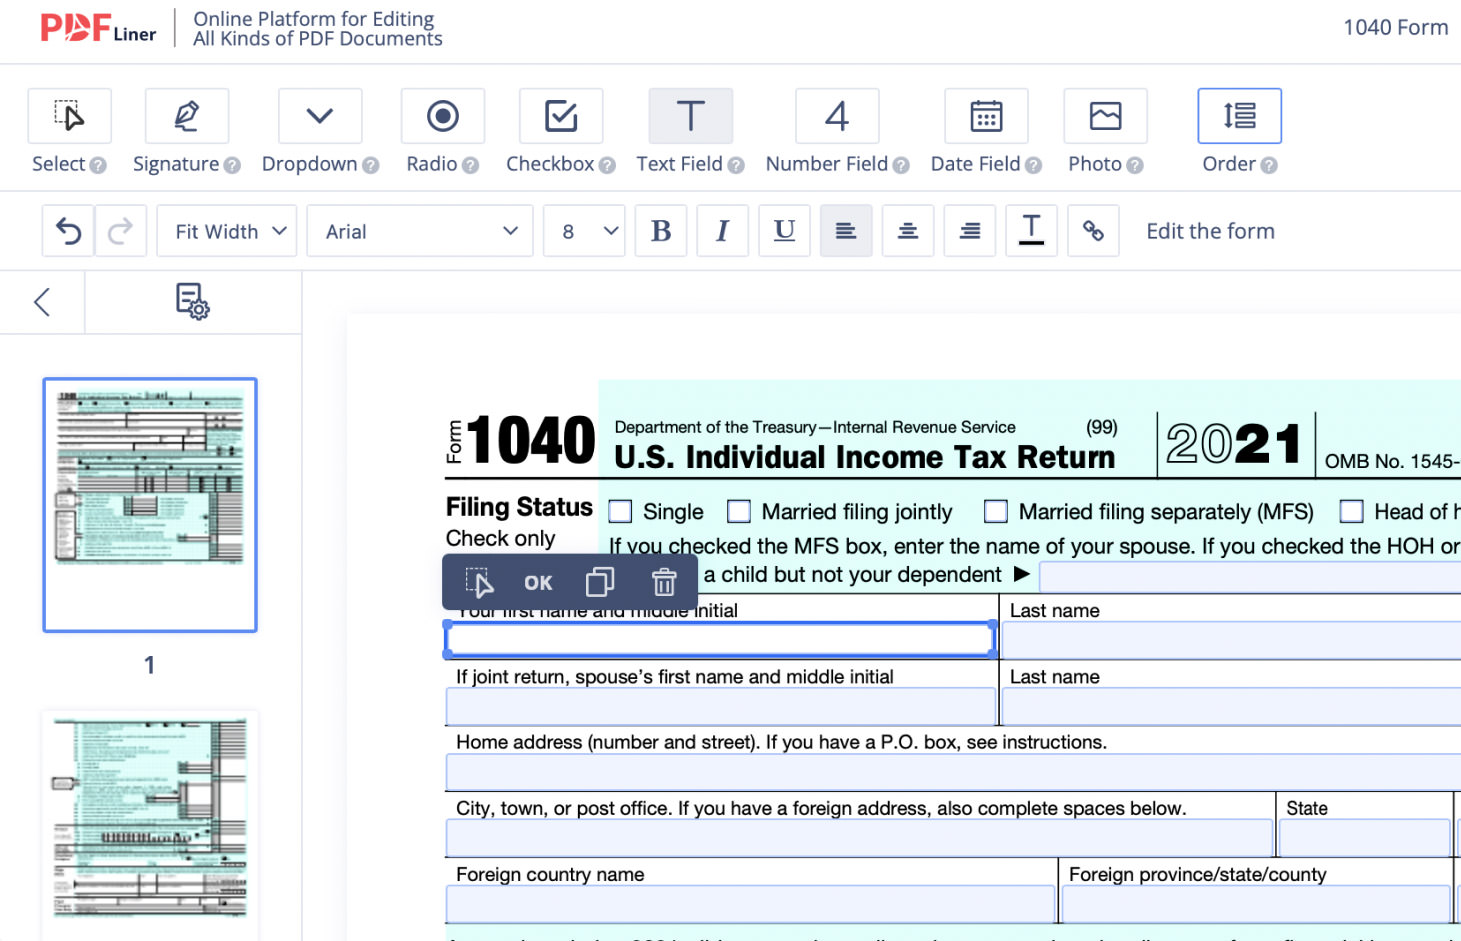Image resolution: width=1461 pixels, height=941 pixels.
Task: Undo the last action
Action: pos(68,231)
